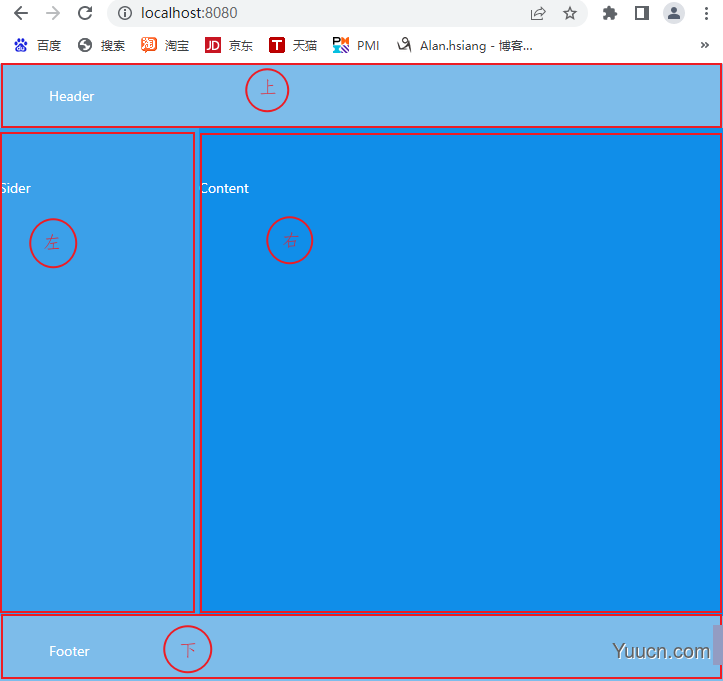This screenshot has width=723, height=681.
Task: Open the extensions puzzle icon
Action: tap(610, 13)
